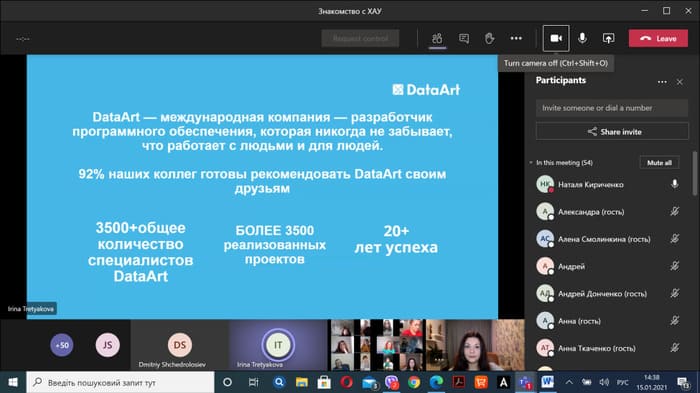Focus the Invite someone or dial a number field

click(612, 108)
